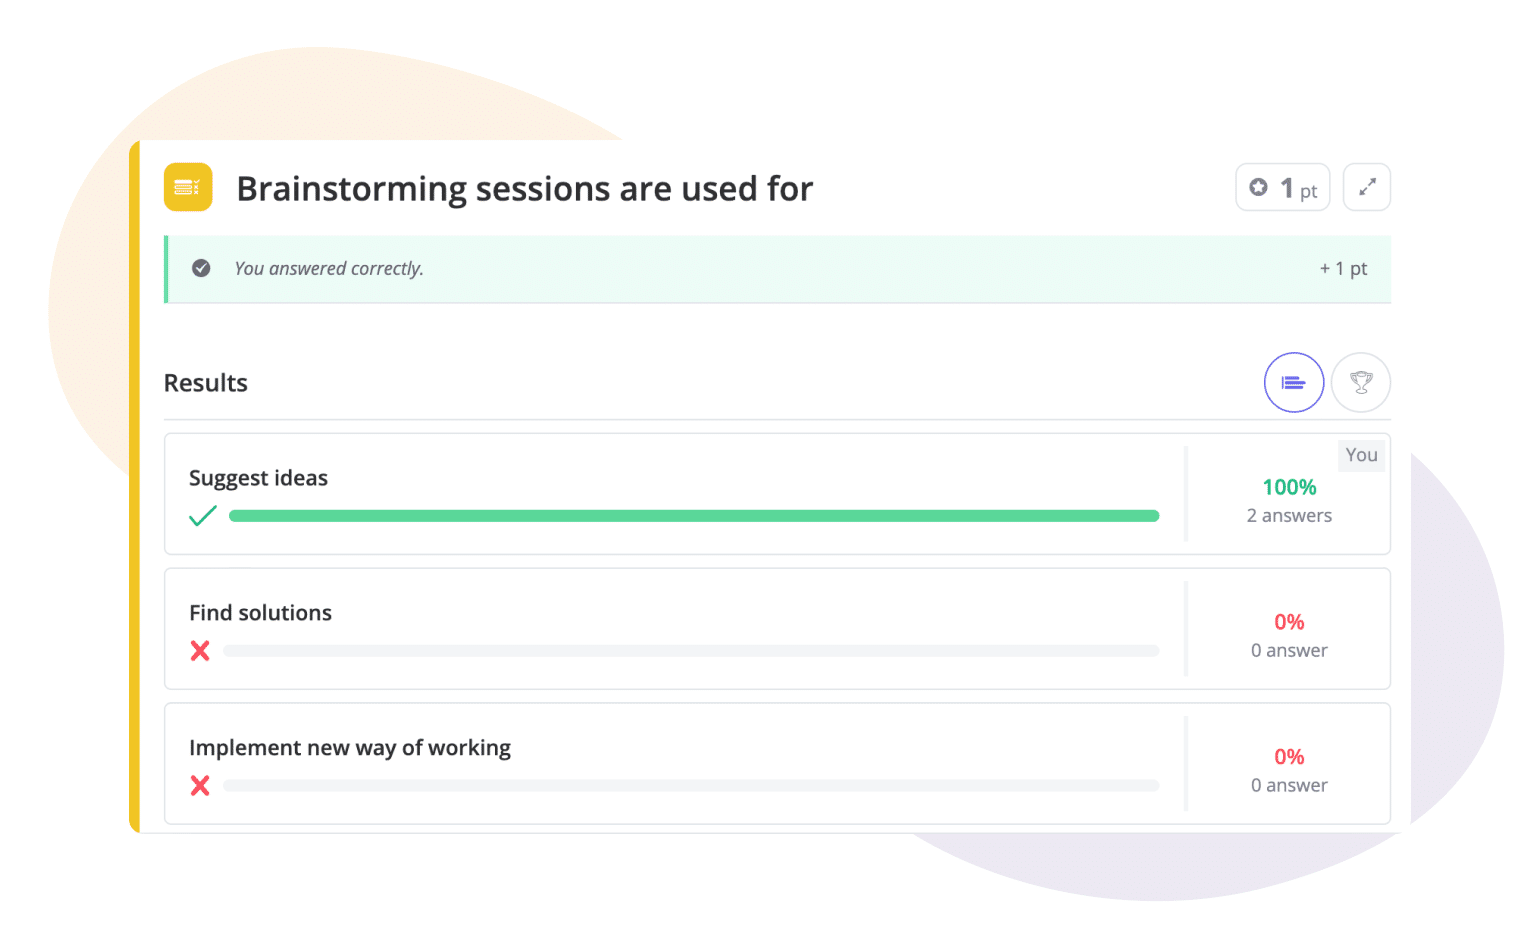Viewport: 1540px width, 925px height.
Task: Select the Find solutions answer
Action: pos(260,613)
